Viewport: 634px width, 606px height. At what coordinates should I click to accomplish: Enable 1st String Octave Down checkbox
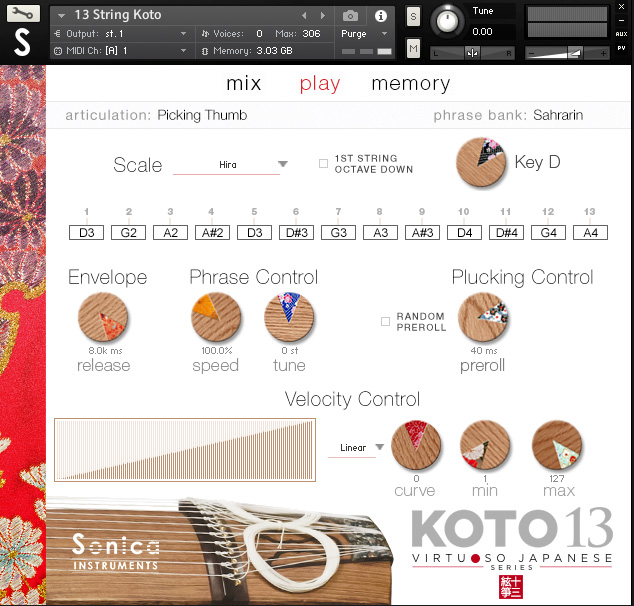[323, 163]
